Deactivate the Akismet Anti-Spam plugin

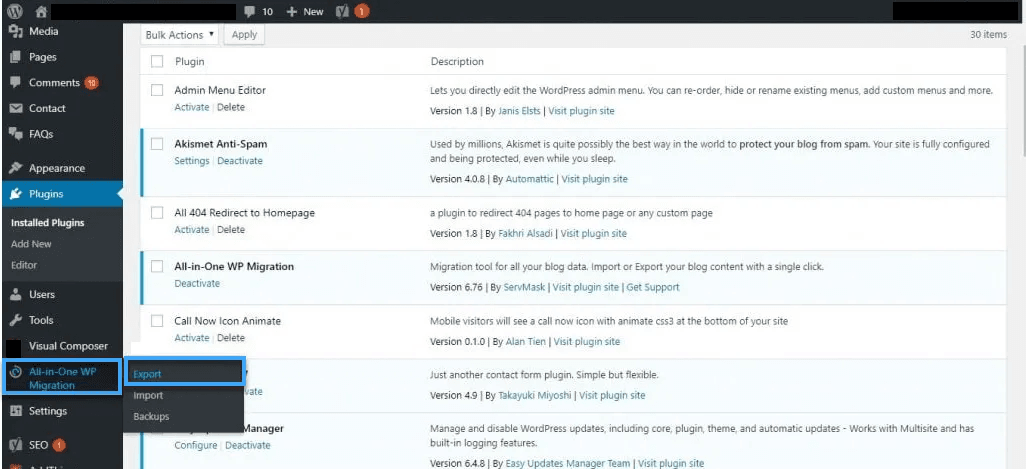[x=240, y=161]
